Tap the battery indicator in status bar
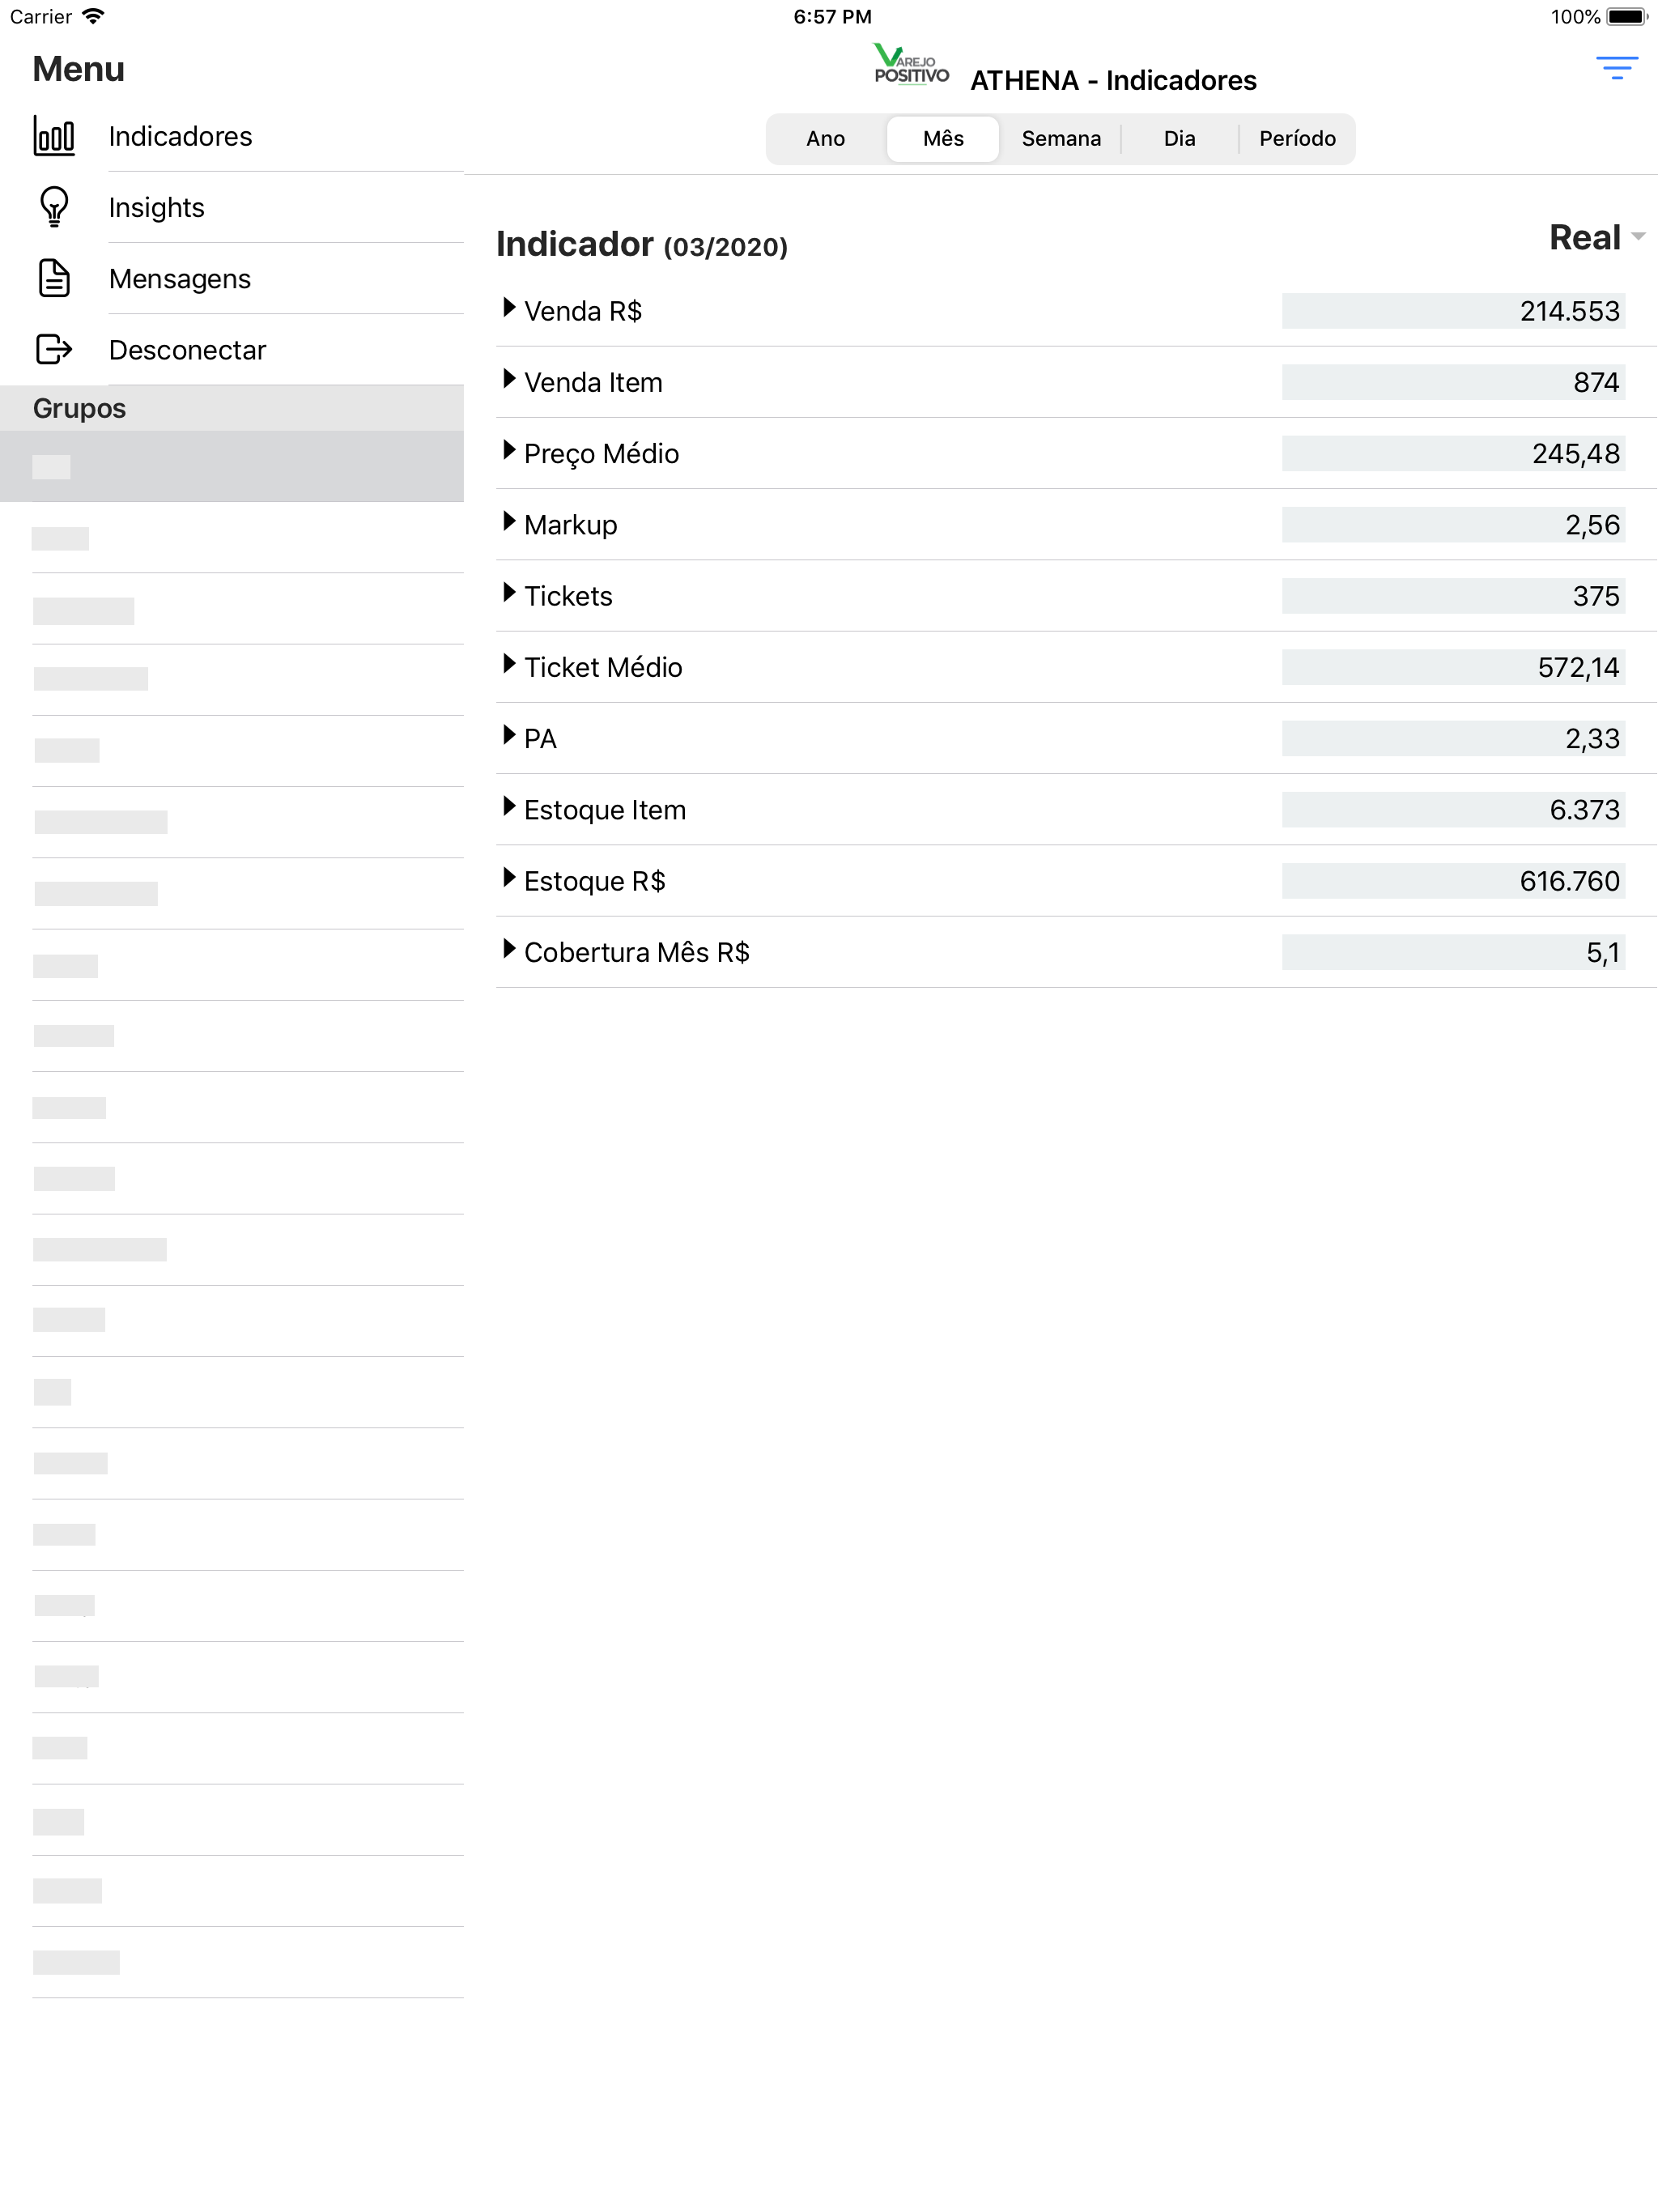 (1627, 17)
